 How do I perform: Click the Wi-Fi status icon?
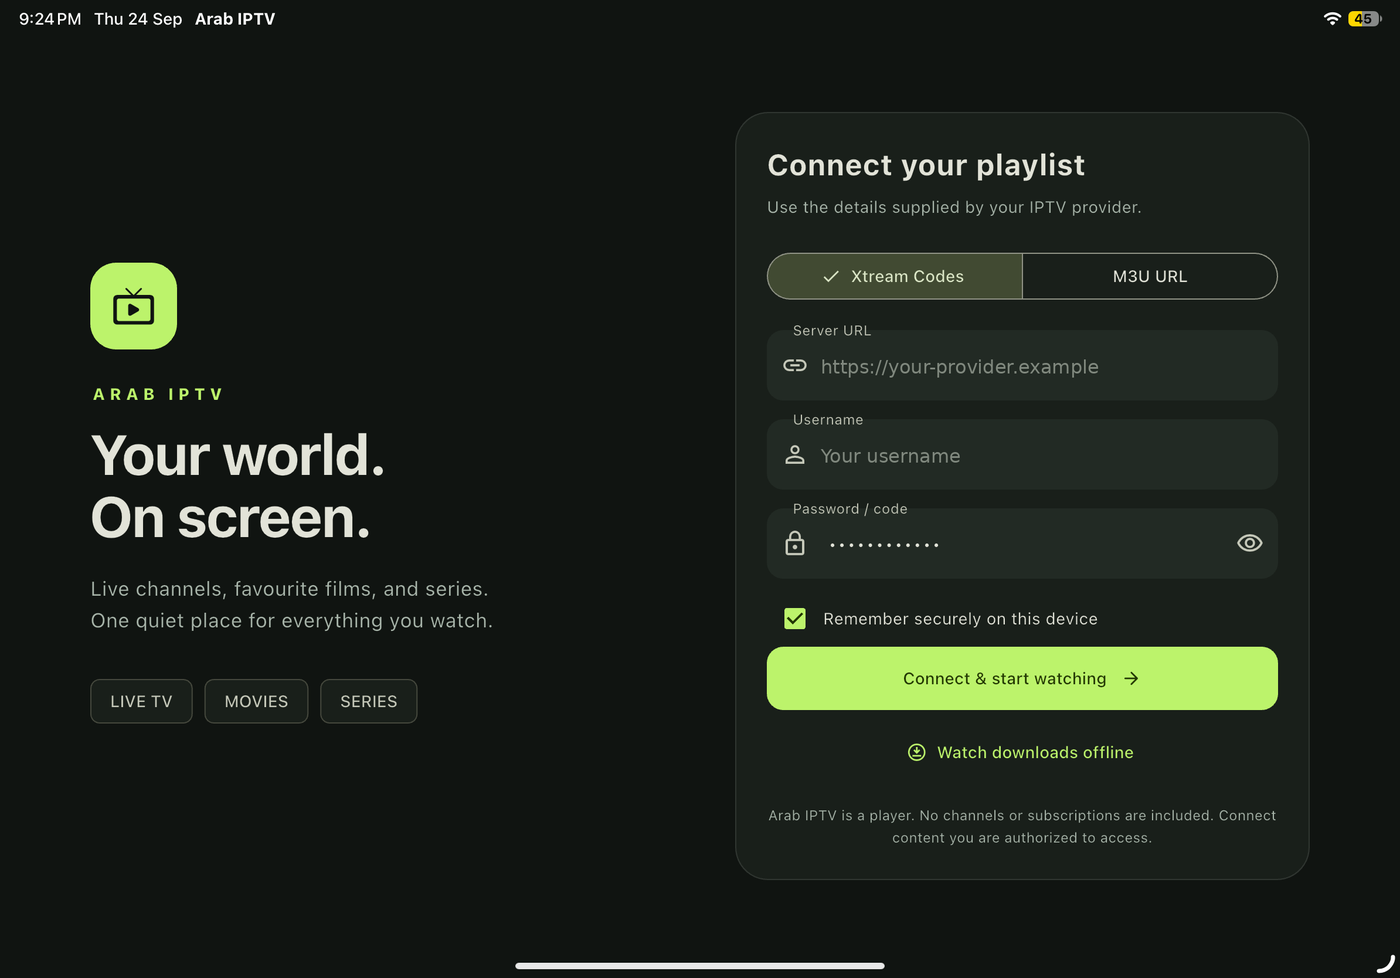click(x=1332, y=18)
